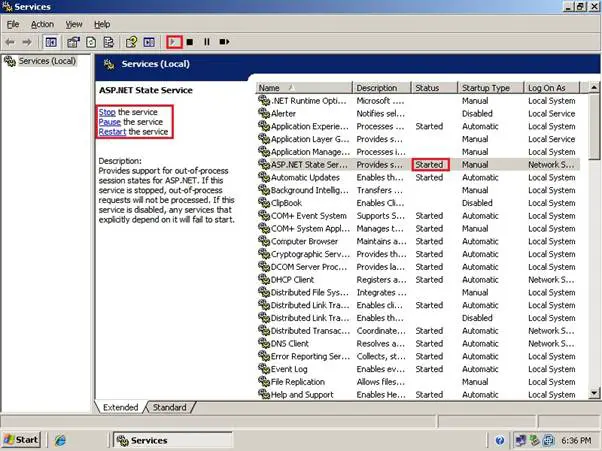Sort by the Log On As column header

pos(551,88)
